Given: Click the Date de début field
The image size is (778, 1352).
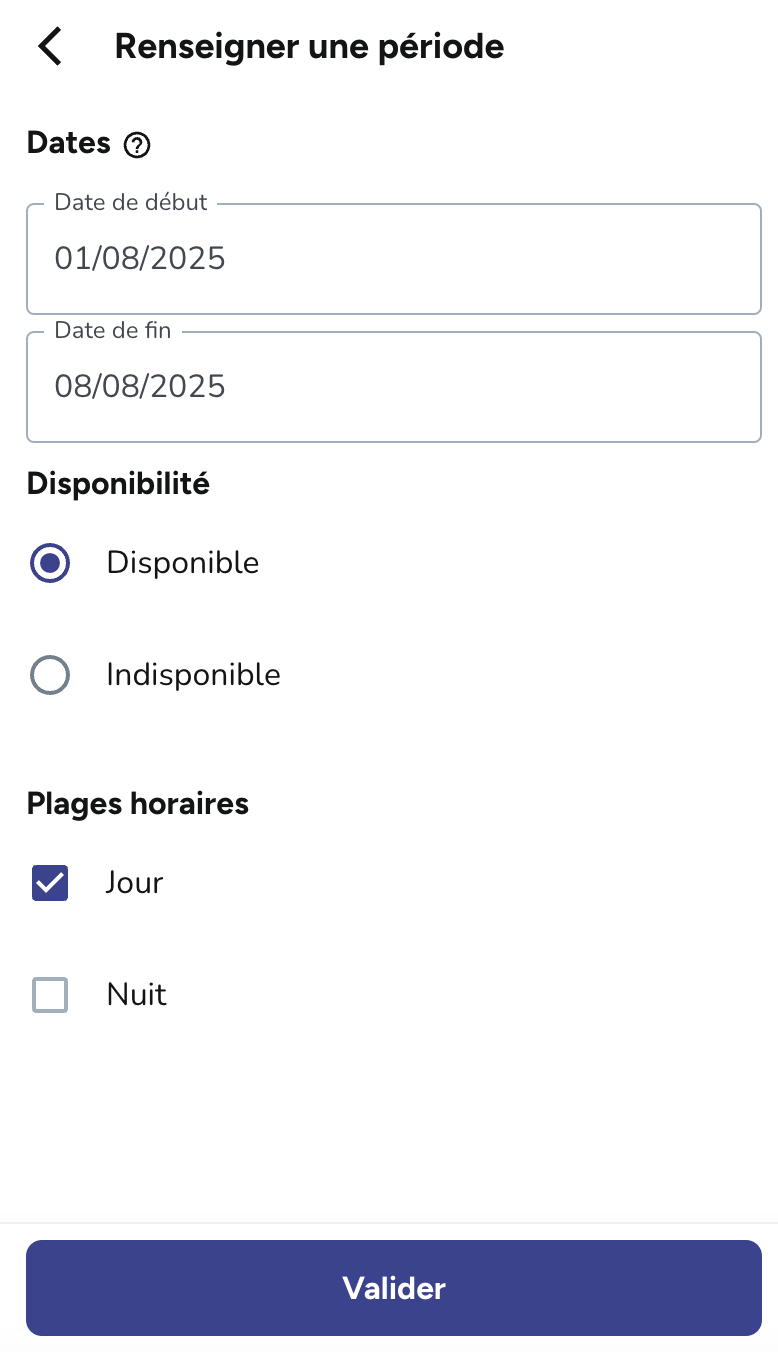Looking at the screenshot, I should (x=389, y=258).
